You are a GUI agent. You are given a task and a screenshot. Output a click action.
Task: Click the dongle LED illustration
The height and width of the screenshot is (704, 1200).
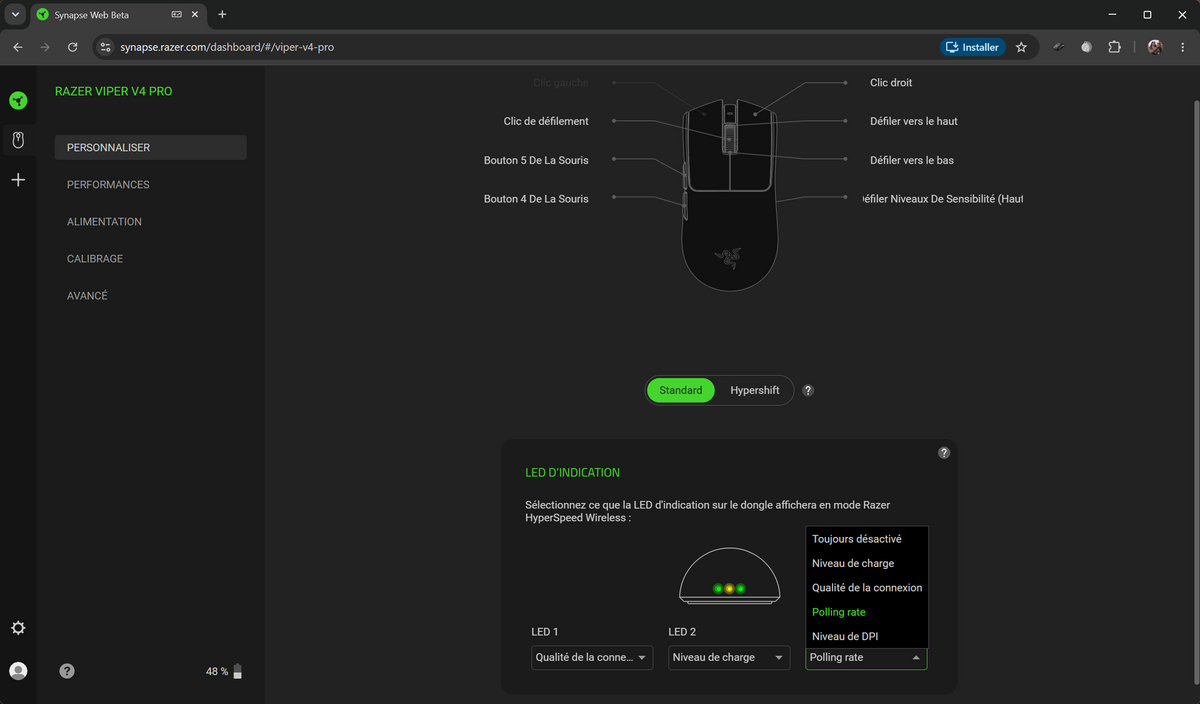point(729,576)
